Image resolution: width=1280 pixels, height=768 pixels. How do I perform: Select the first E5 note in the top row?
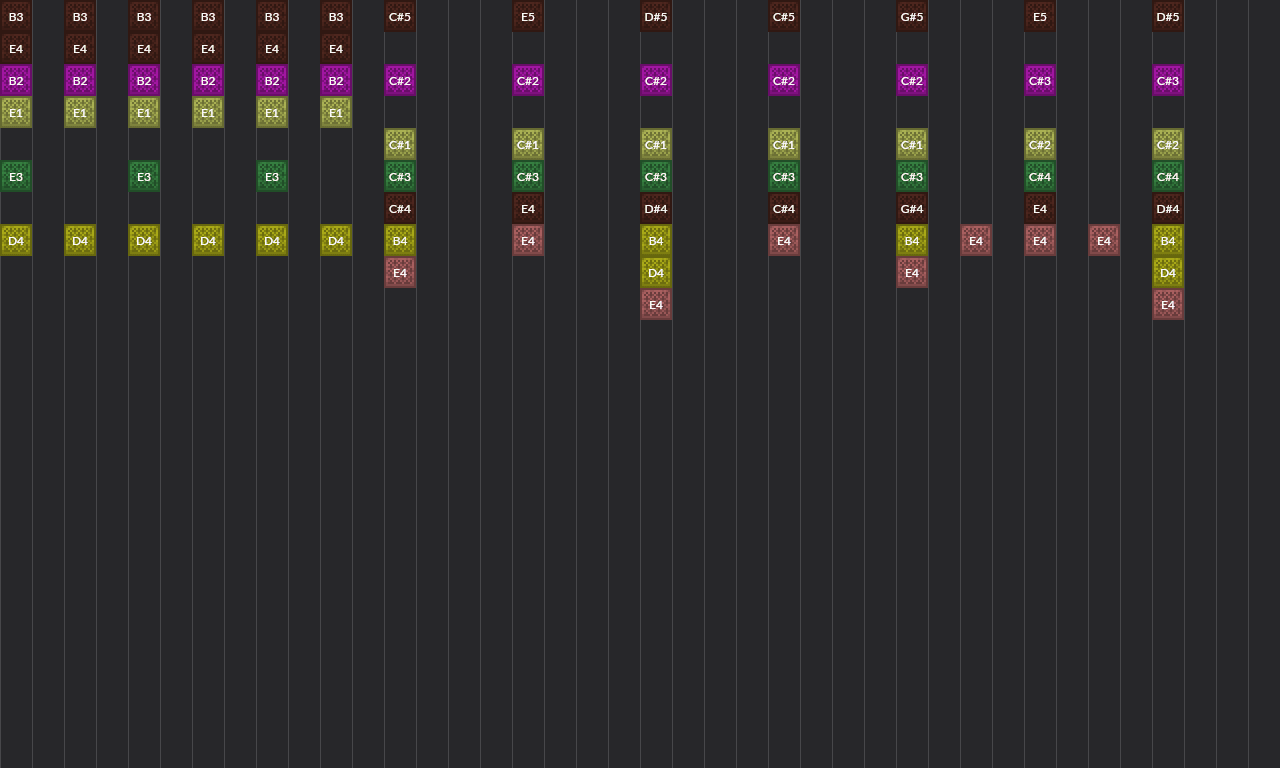(x=528, y=16)
